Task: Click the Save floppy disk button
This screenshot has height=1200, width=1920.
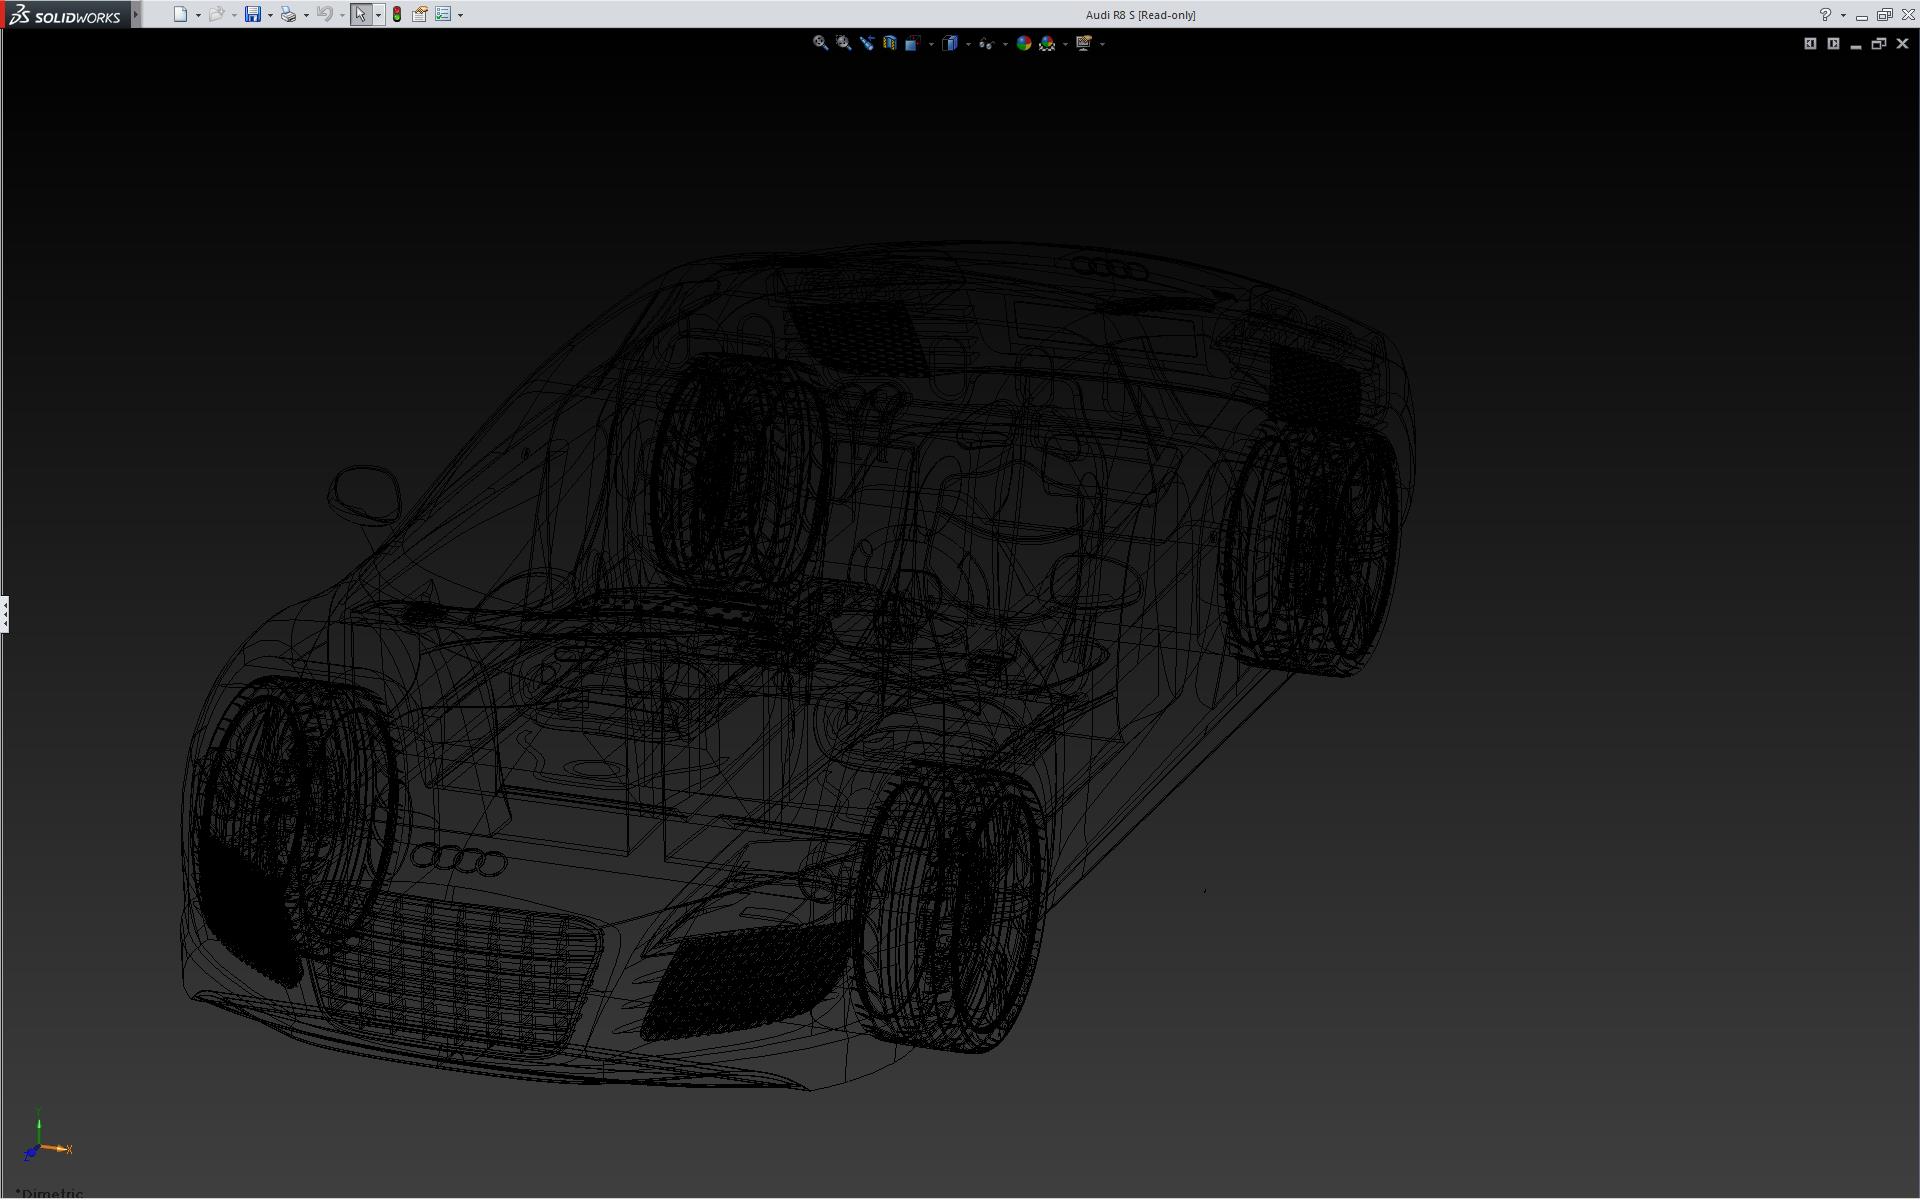Action: 253,15
